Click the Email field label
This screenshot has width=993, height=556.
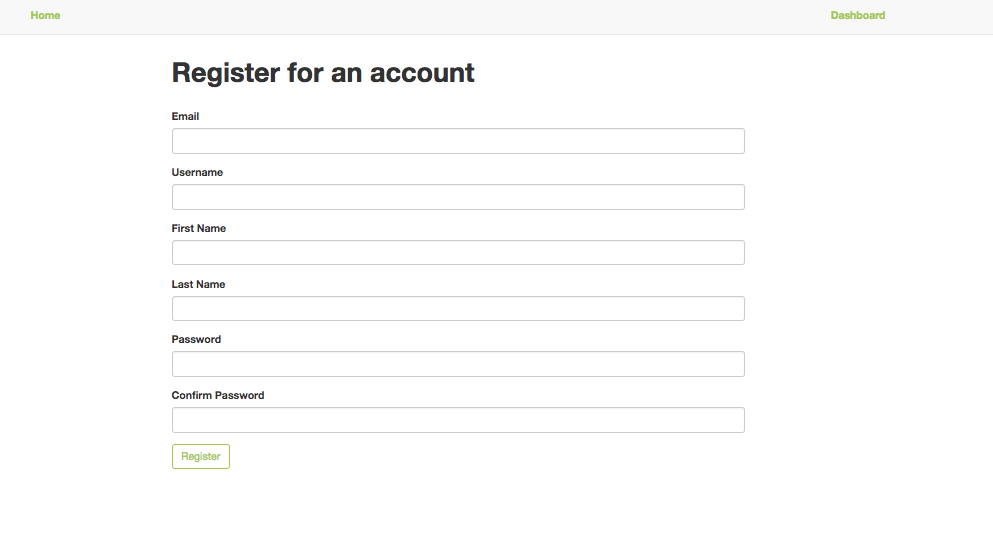[x=185, y=117]
